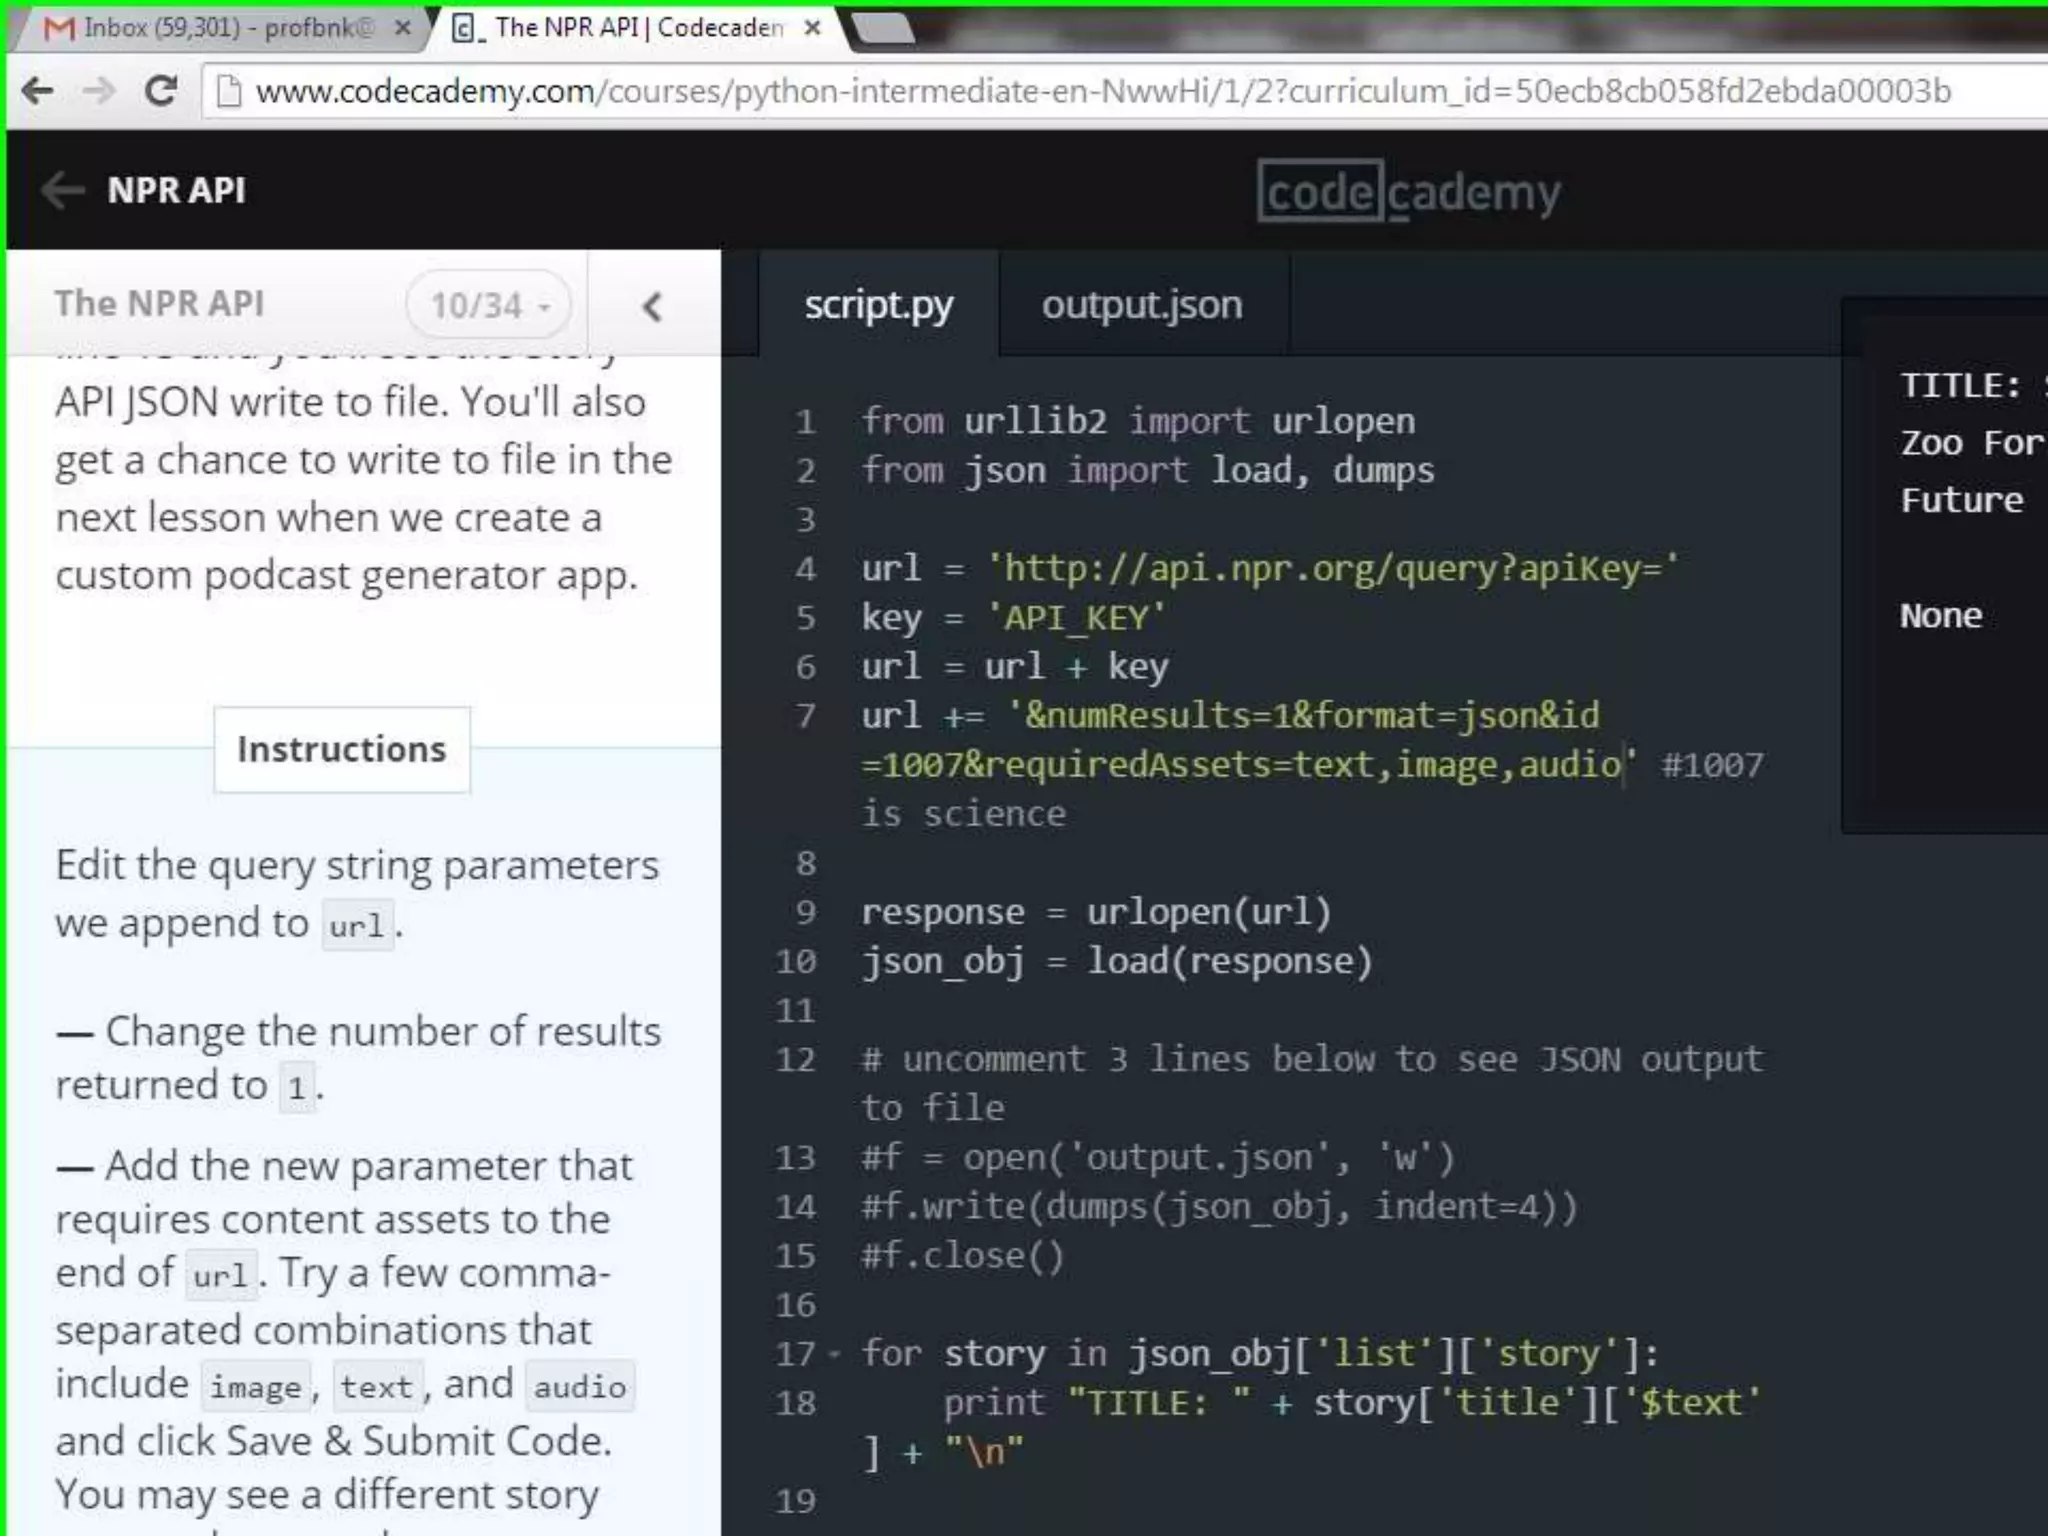Click the #f = open('output.json') comment line
This screenshot has width=2048, height=1536.
[x=1158, y=1156]
